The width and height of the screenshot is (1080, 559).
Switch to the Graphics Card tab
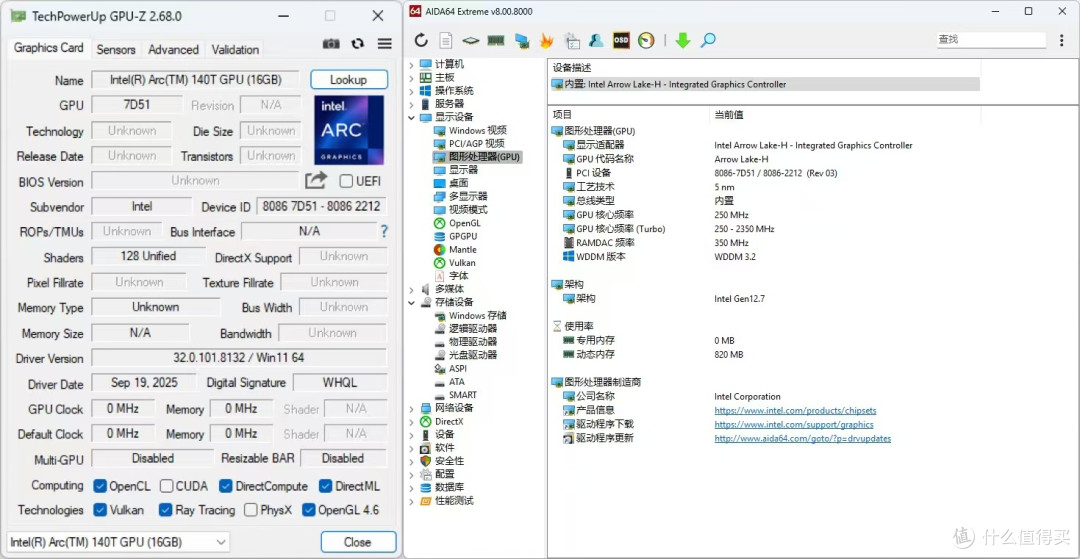tap(49, 48)
